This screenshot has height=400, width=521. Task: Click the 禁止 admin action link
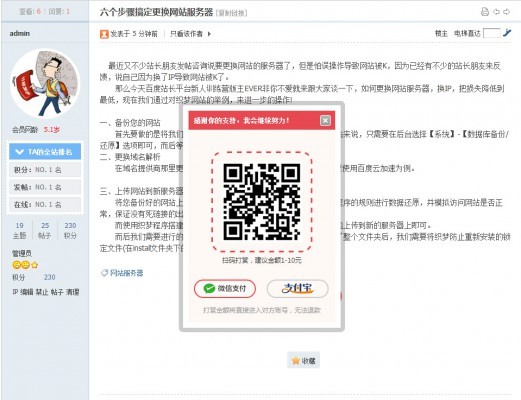42,292
